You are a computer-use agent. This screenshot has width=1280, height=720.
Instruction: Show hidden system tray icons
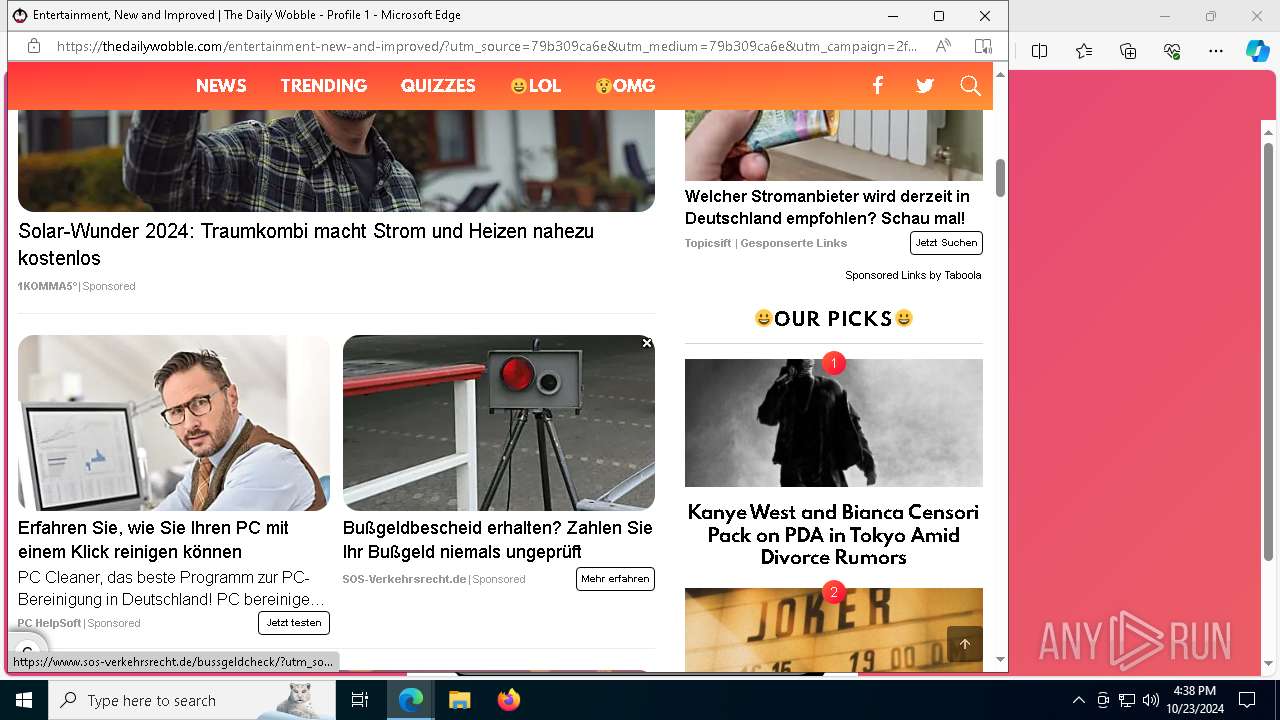pyautogui.click(x=1078, y=700)
